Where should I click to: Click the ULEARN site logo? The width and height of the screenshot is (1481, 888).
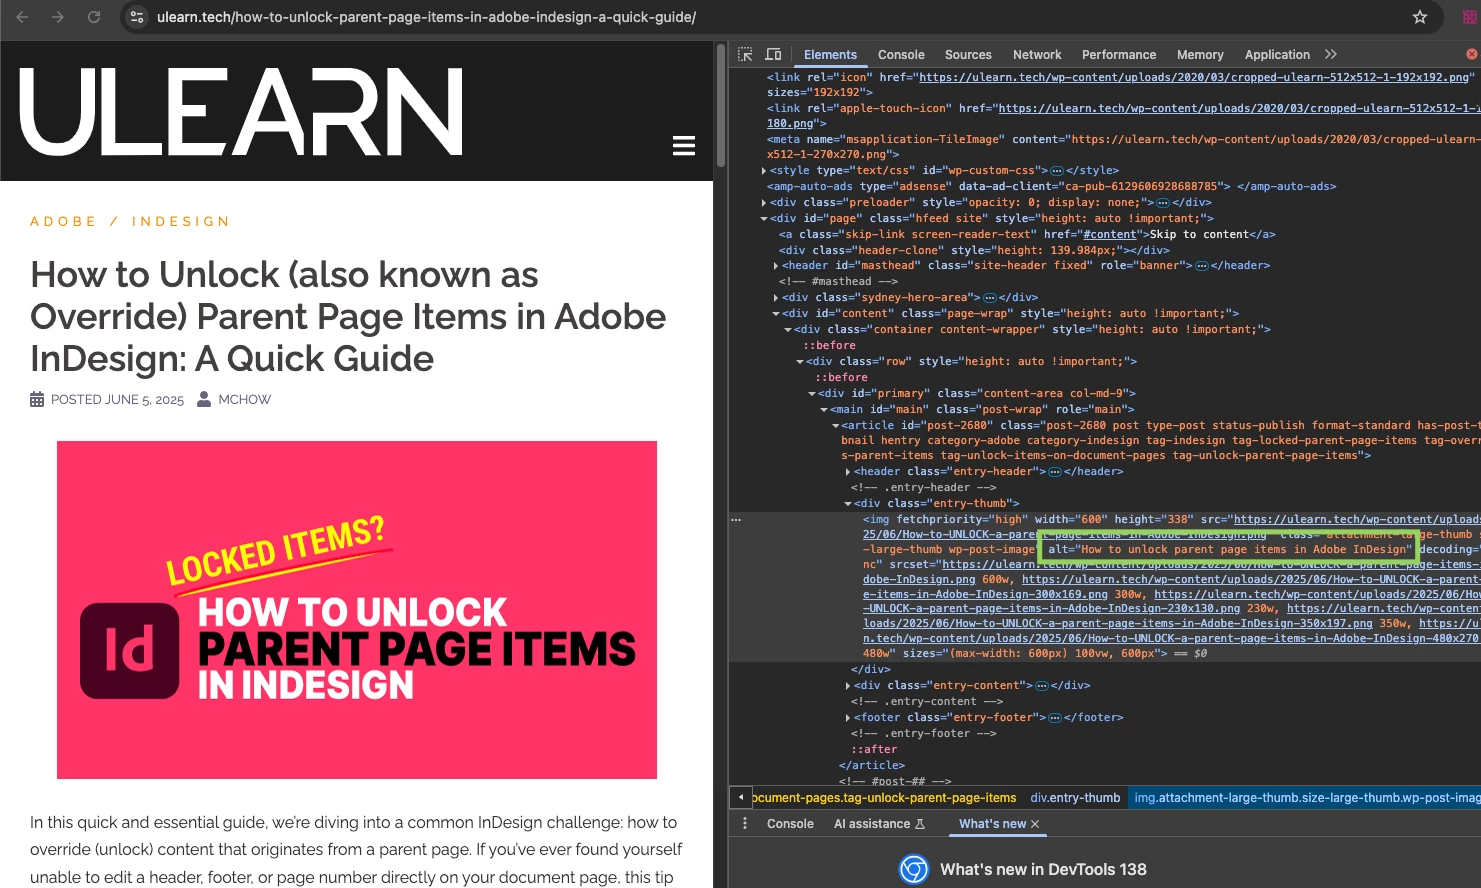click(241, 112)
